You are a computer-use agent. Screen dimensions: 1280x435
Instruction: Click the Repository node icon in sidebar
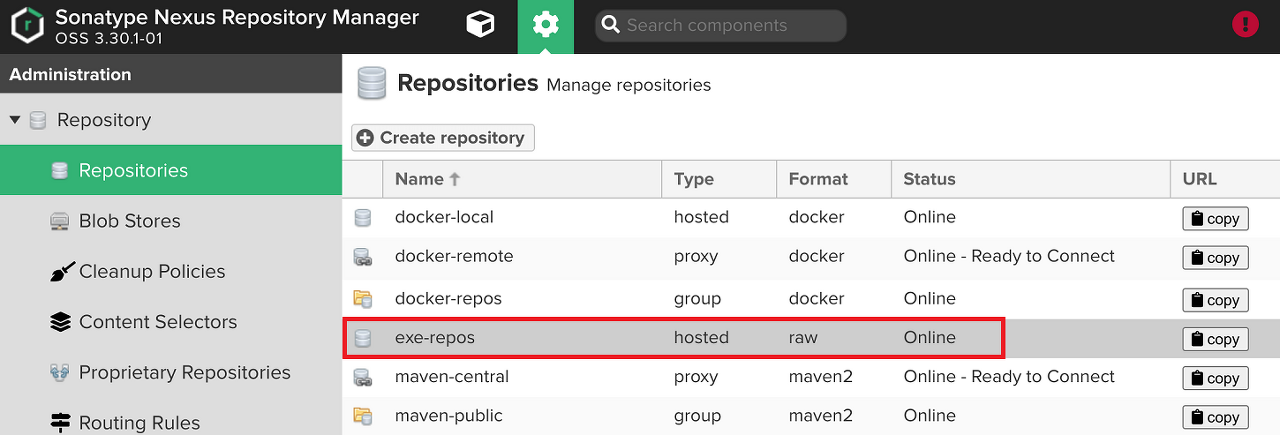point(38,121)
